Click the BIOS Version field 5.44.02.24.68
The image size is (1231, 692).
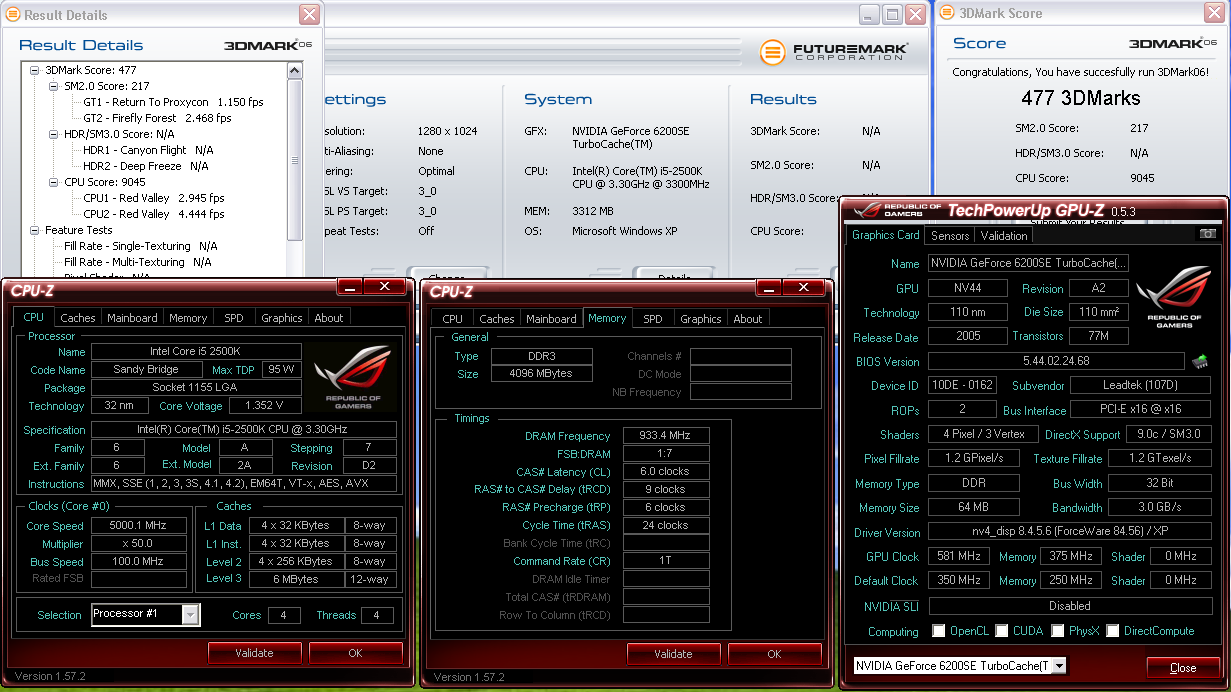coord(1056,361)
